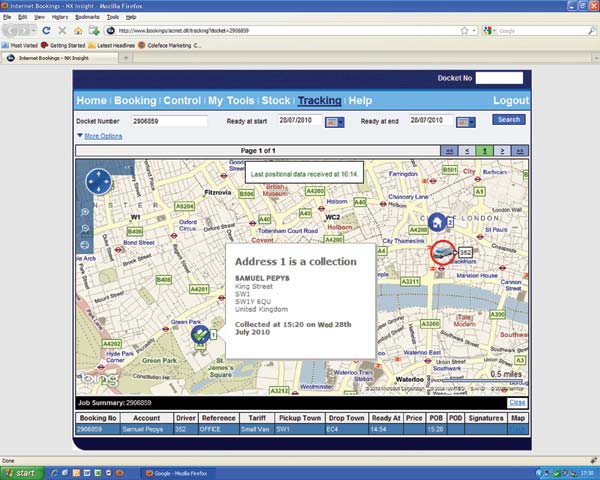Open the address bar history dropdown arrow
Image resolution: width=600 pixels, height=480 pixels.
click(x=474, y=31)
